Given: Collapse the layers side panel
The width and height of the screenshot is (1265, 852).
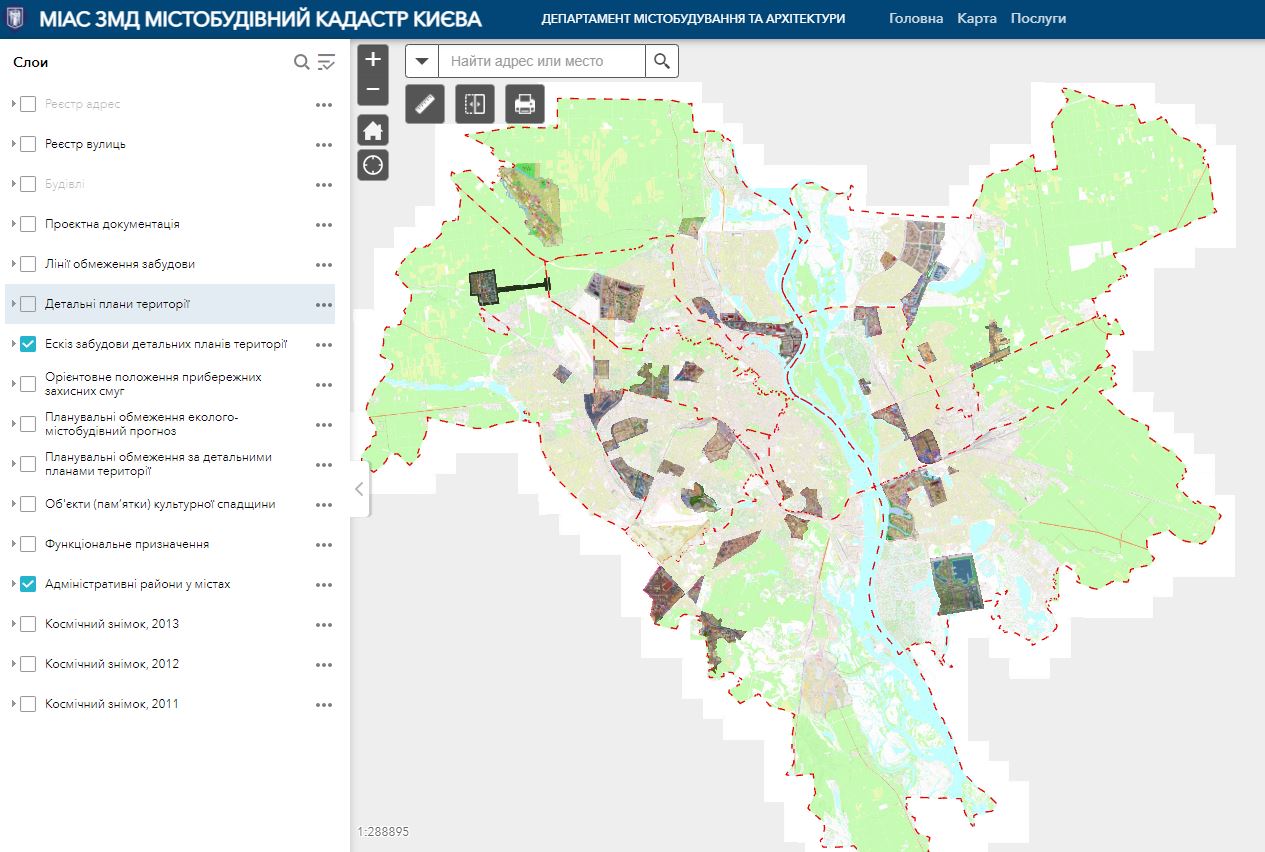Looking at the screenshot, I should (359, 489).
